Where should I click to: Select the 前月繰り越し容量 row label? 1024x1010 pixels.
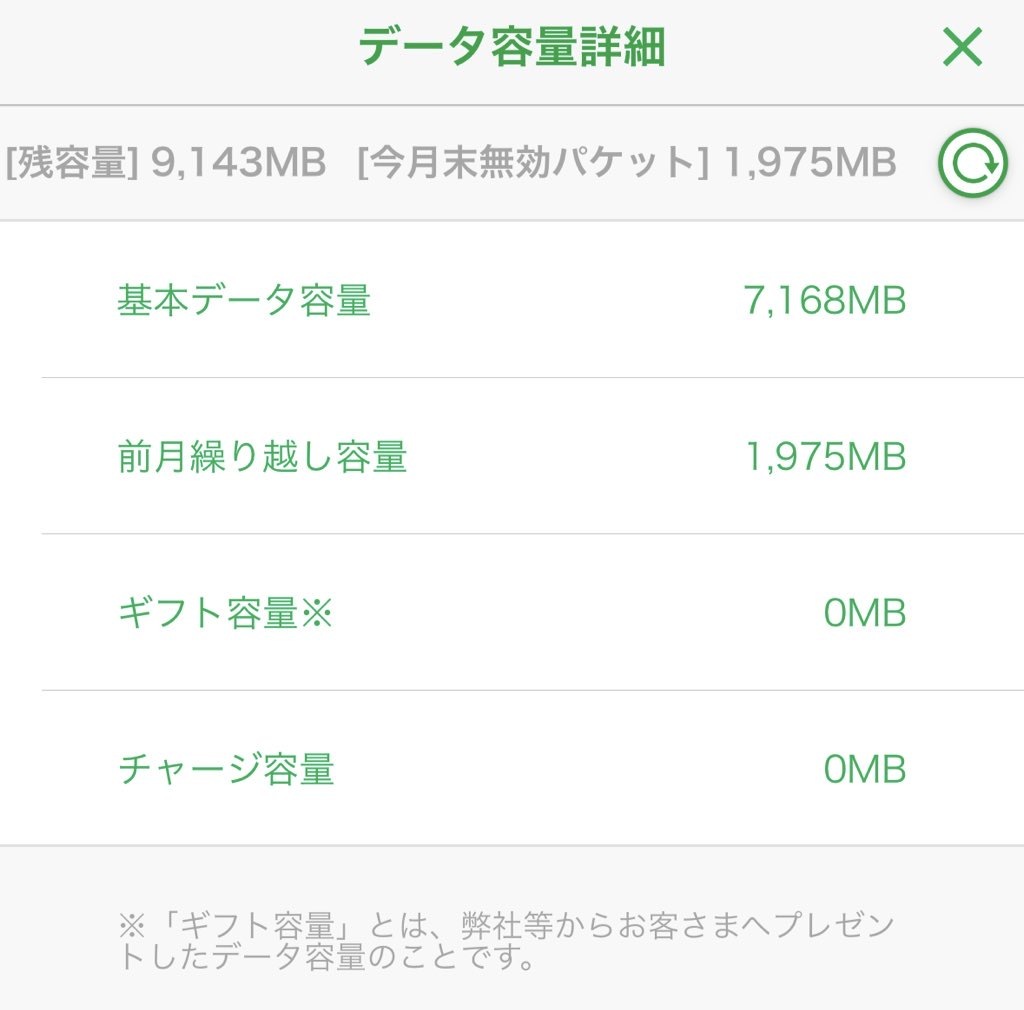262,457
